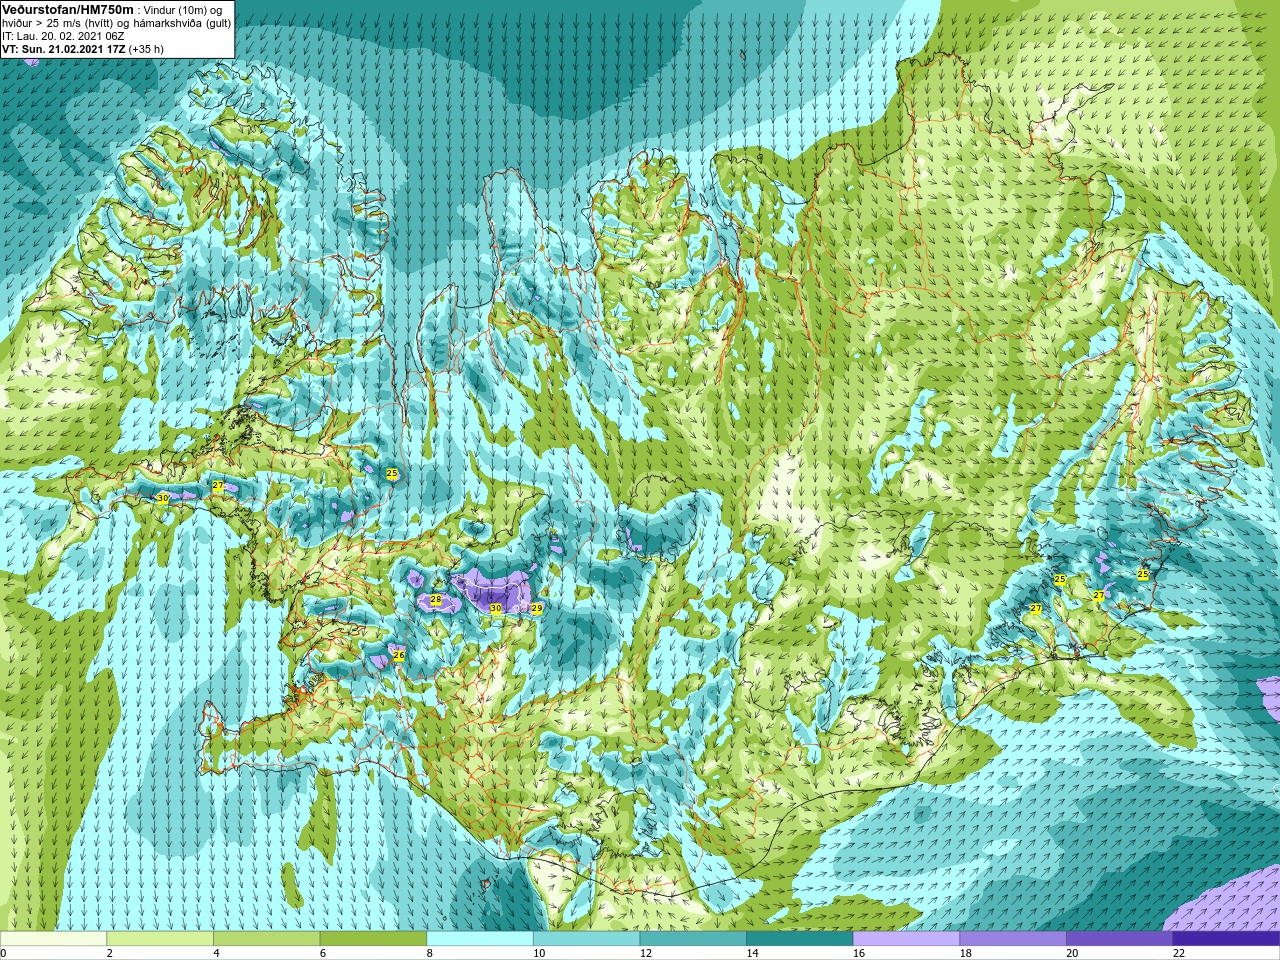Image resolution: width=1280 pixels, height=960 pixels.
Task: Click the 'Veðurstofan/HM750m' title text
Action: click(x=67, y=8)
